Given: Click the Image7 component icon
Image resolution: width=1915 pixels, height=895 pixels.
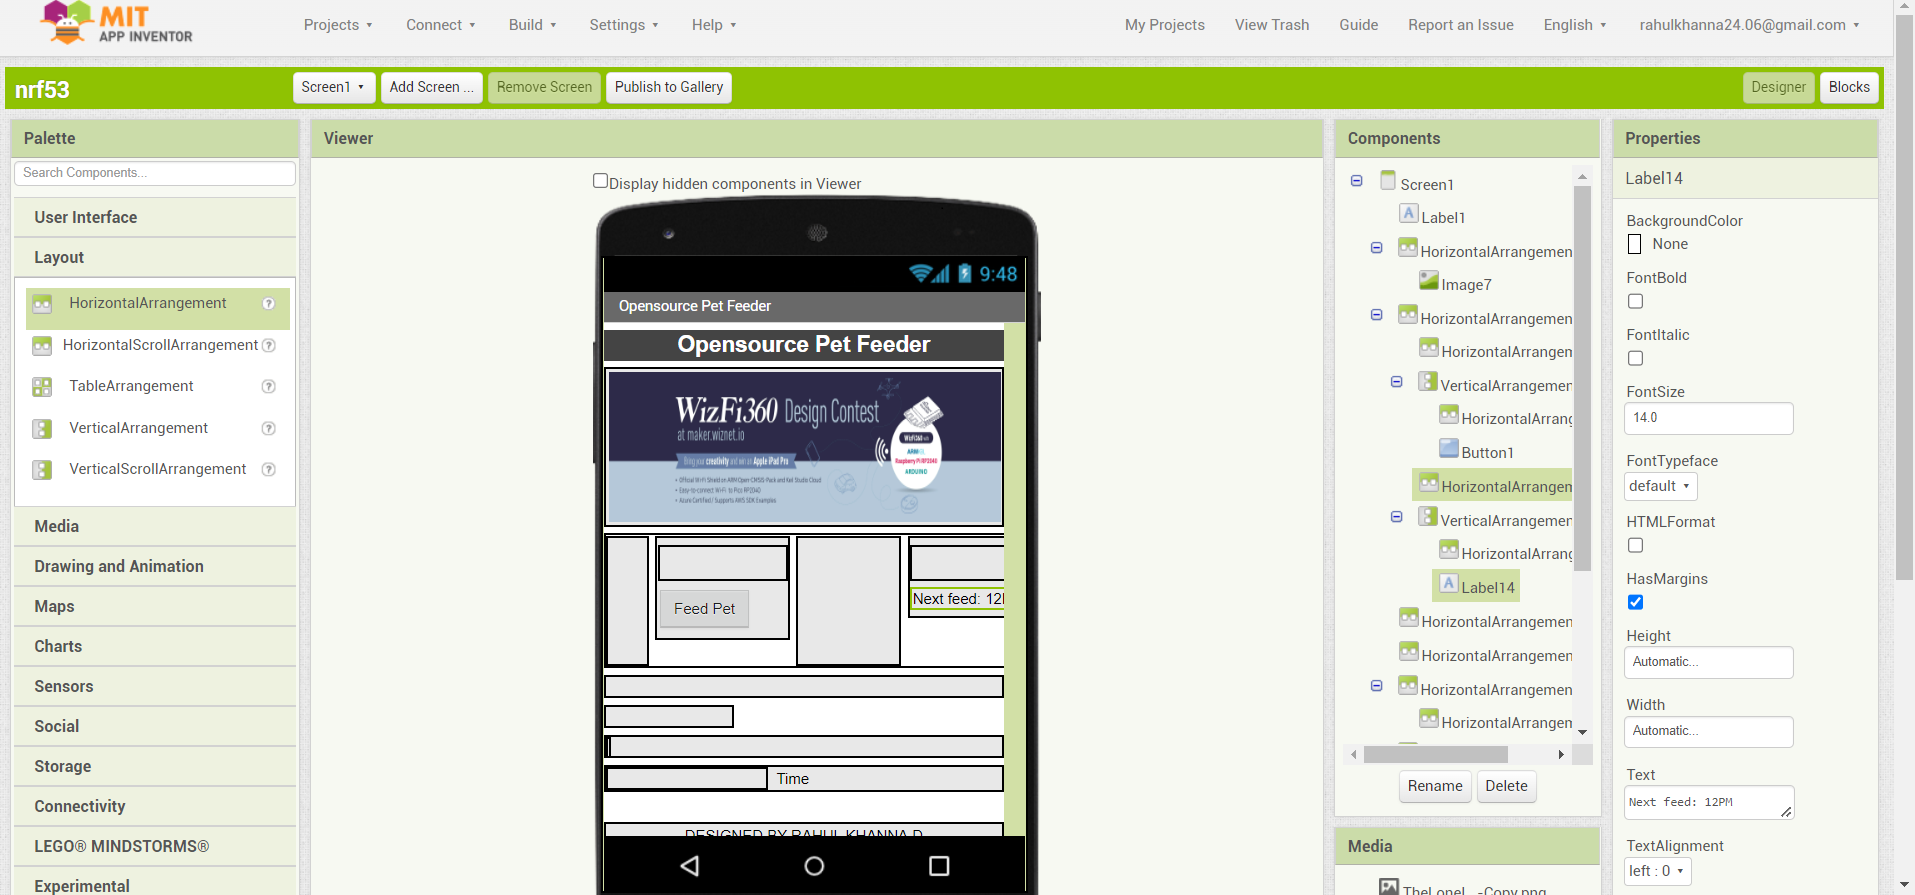Looking at the screenshot, I should click(1429, 281).
